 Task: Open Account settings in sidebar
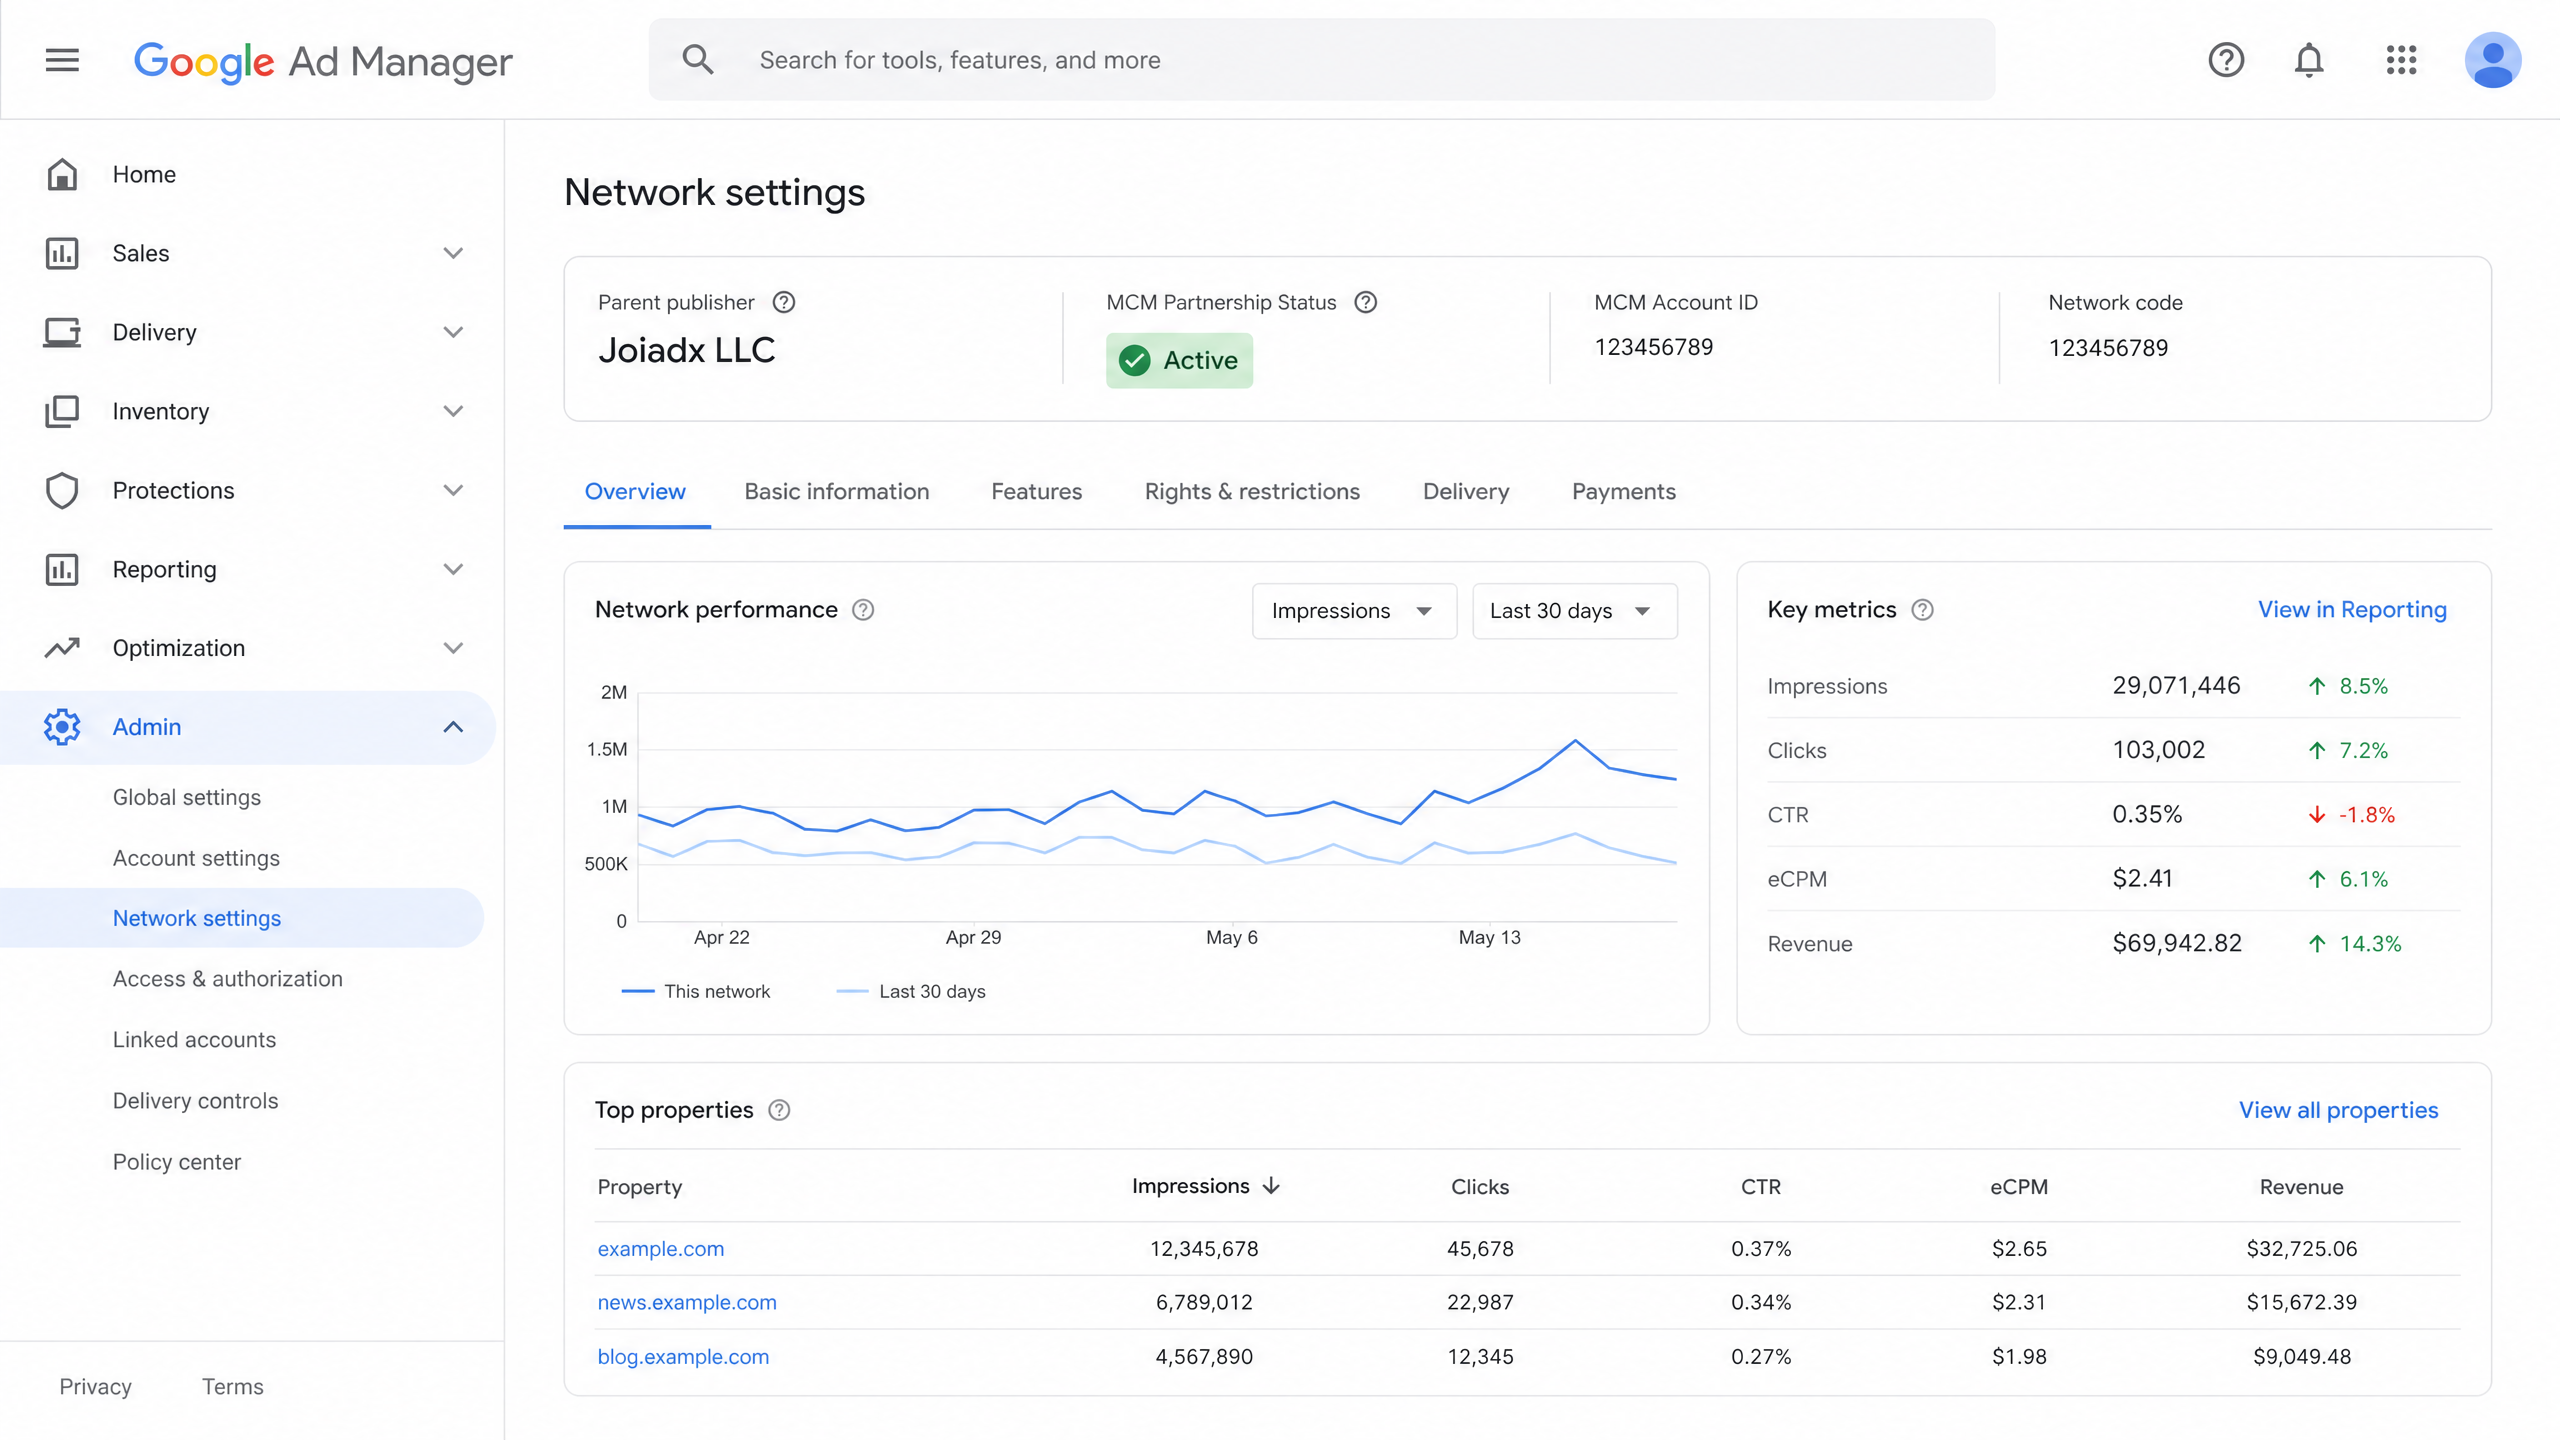coord(196,858)
